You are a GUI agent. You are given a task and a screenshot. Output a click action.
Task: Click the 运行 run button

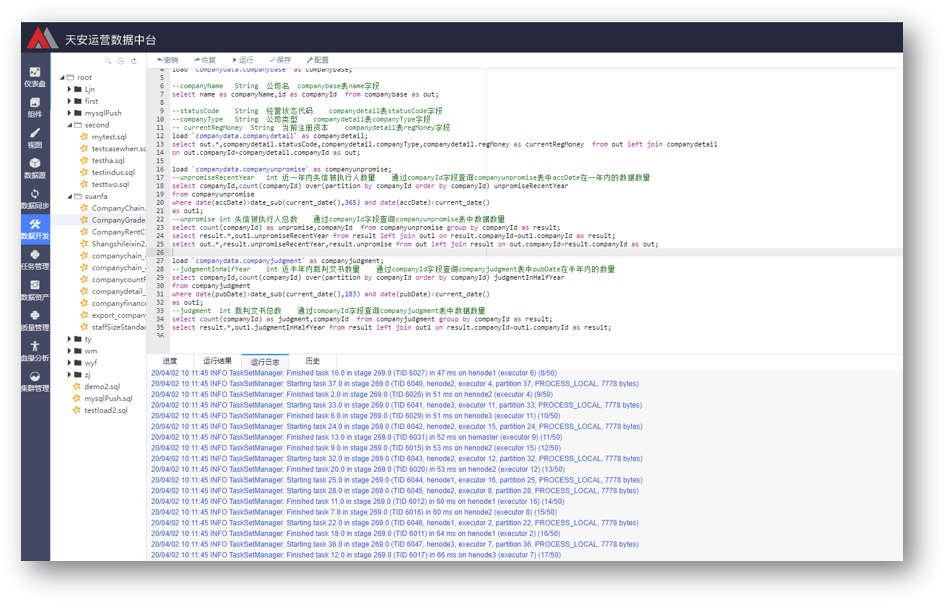(x=243, y=60)
